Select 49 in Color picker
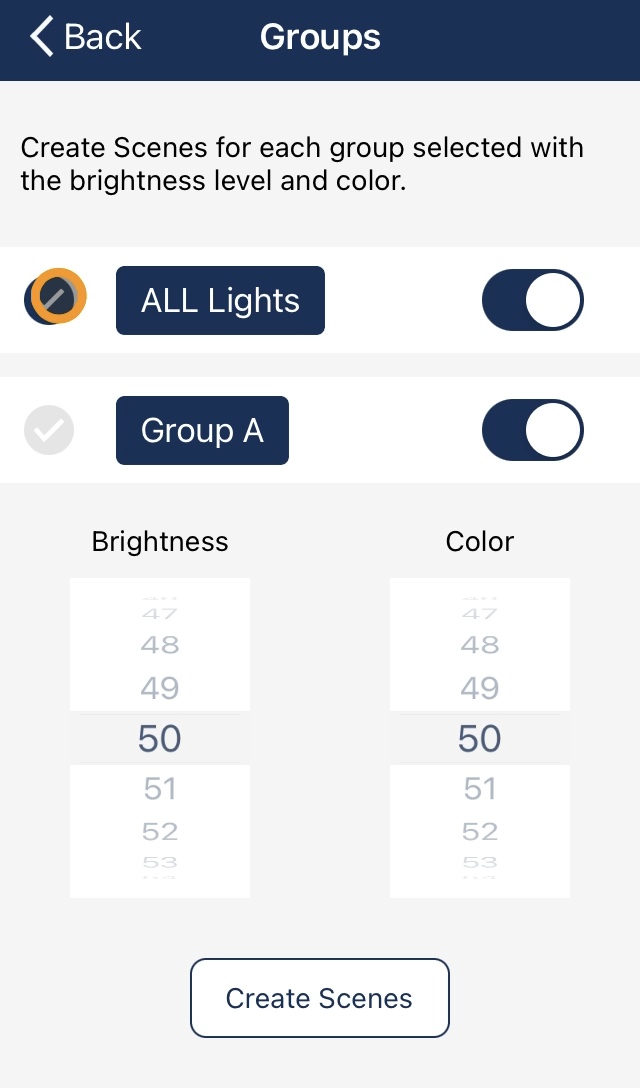 pos(480,688)
